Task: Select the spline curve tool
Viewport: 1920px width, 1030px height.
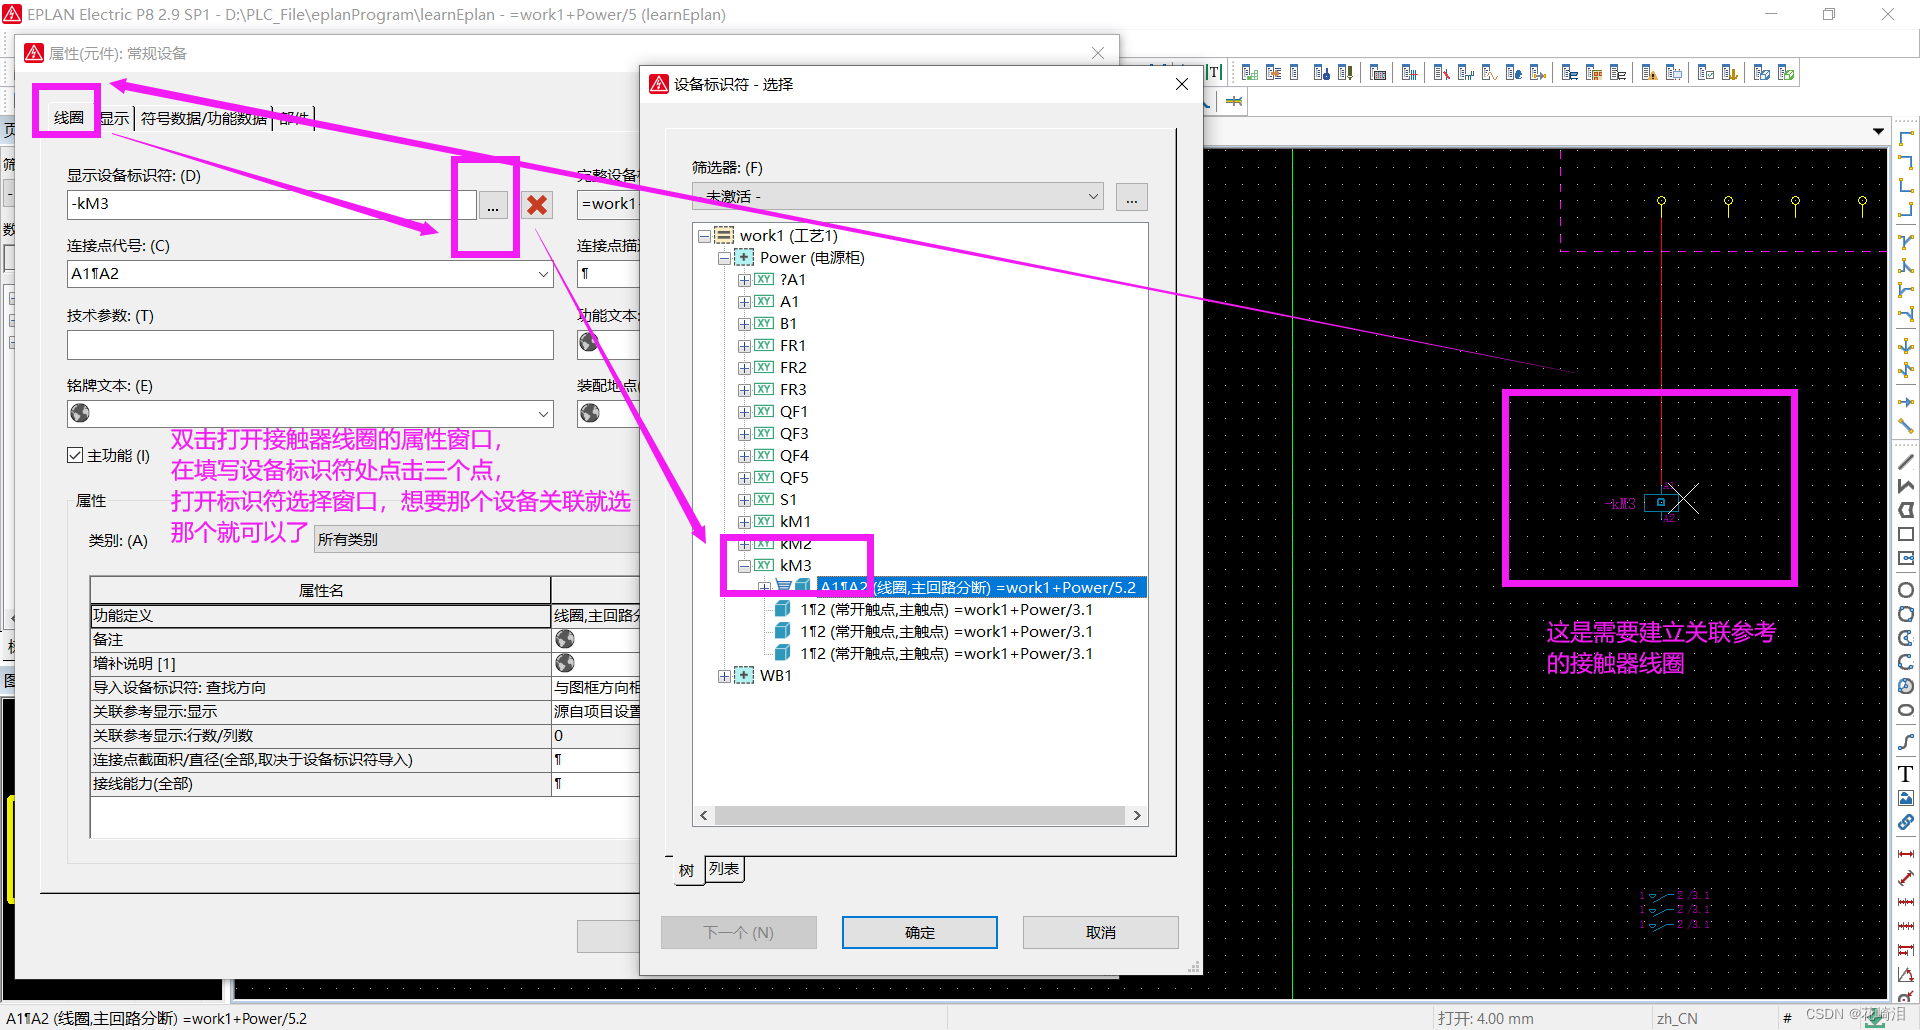Action: 1906,741
